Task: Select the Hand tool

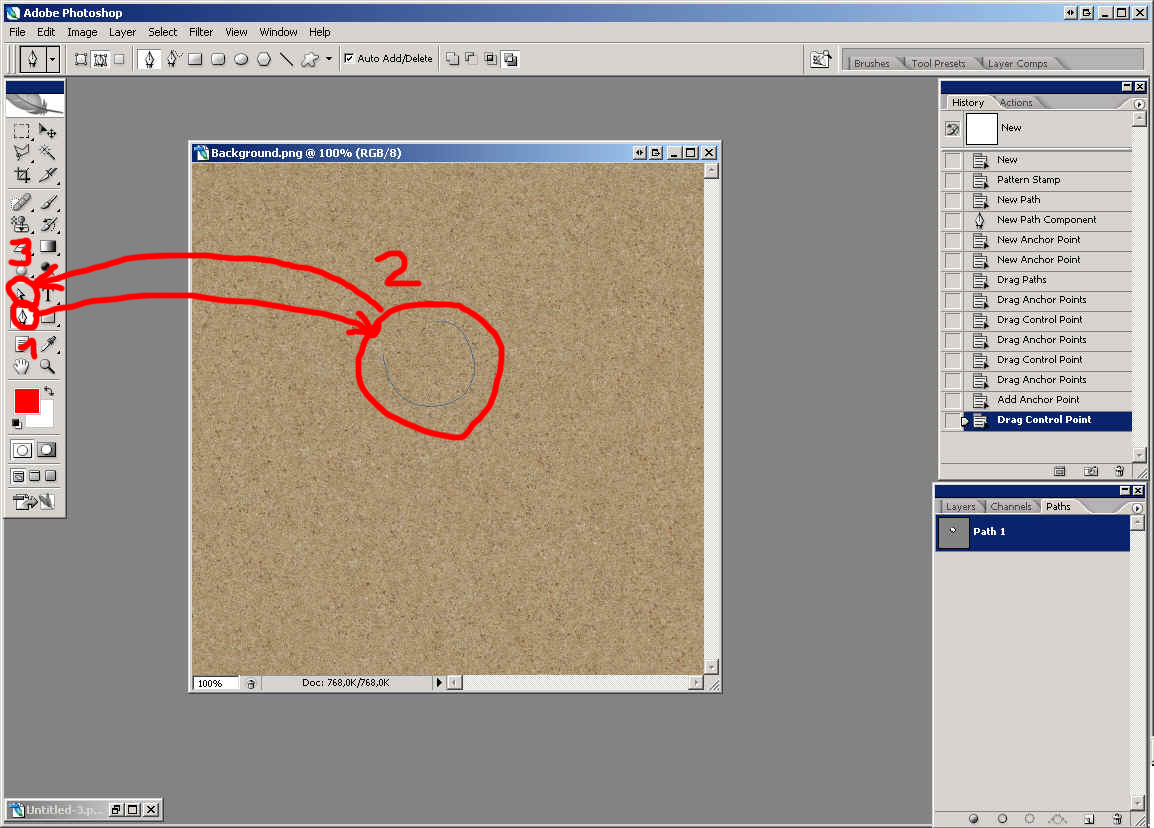Action: (x=22, y=367)
